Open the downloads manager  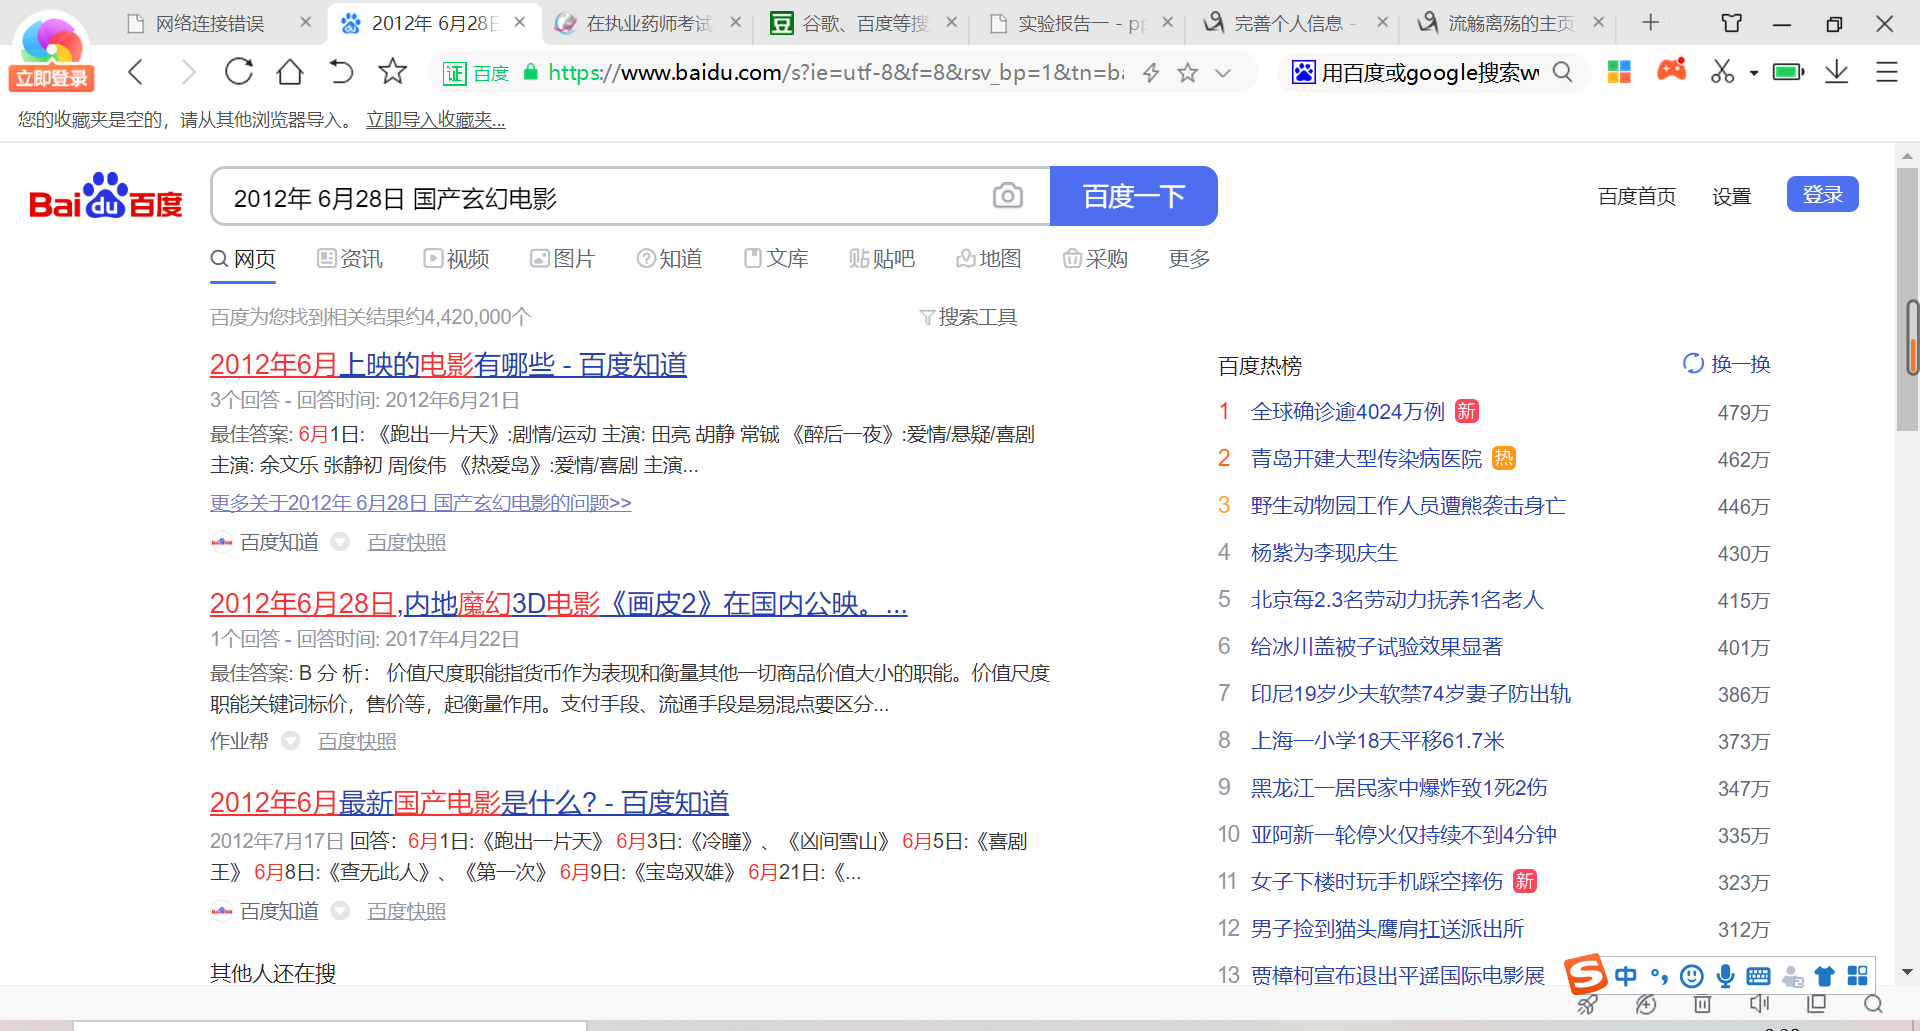pos(1837,72)
